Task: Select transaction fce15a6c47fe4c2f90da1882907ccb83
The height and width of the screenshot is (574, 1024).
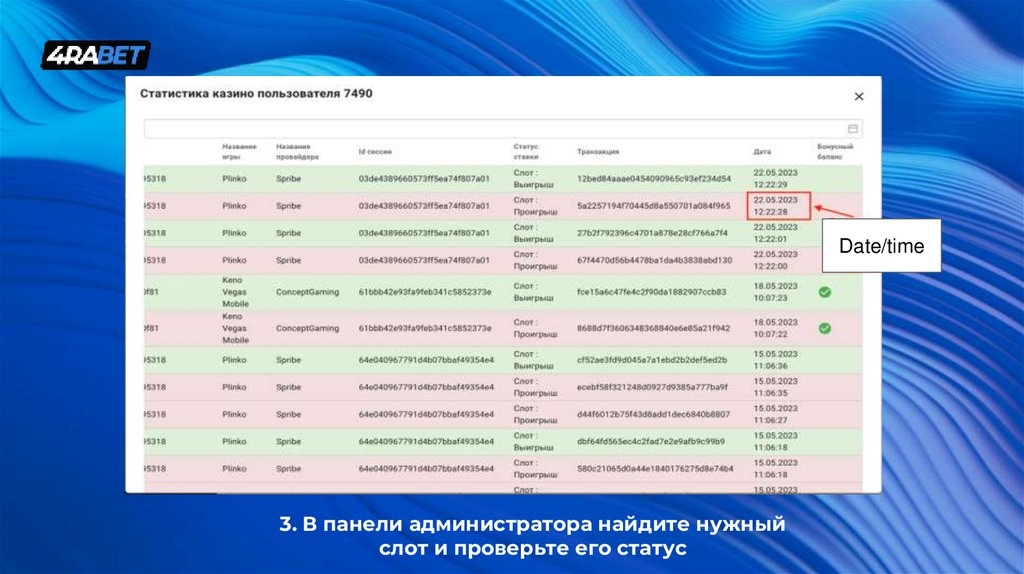Action: (x=651, y=292)
